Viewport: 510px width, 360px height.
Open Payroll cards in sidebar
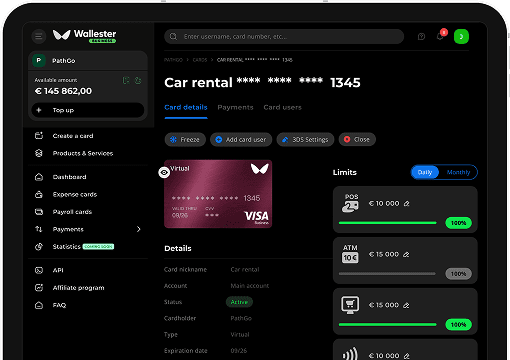tap(72, 212)
